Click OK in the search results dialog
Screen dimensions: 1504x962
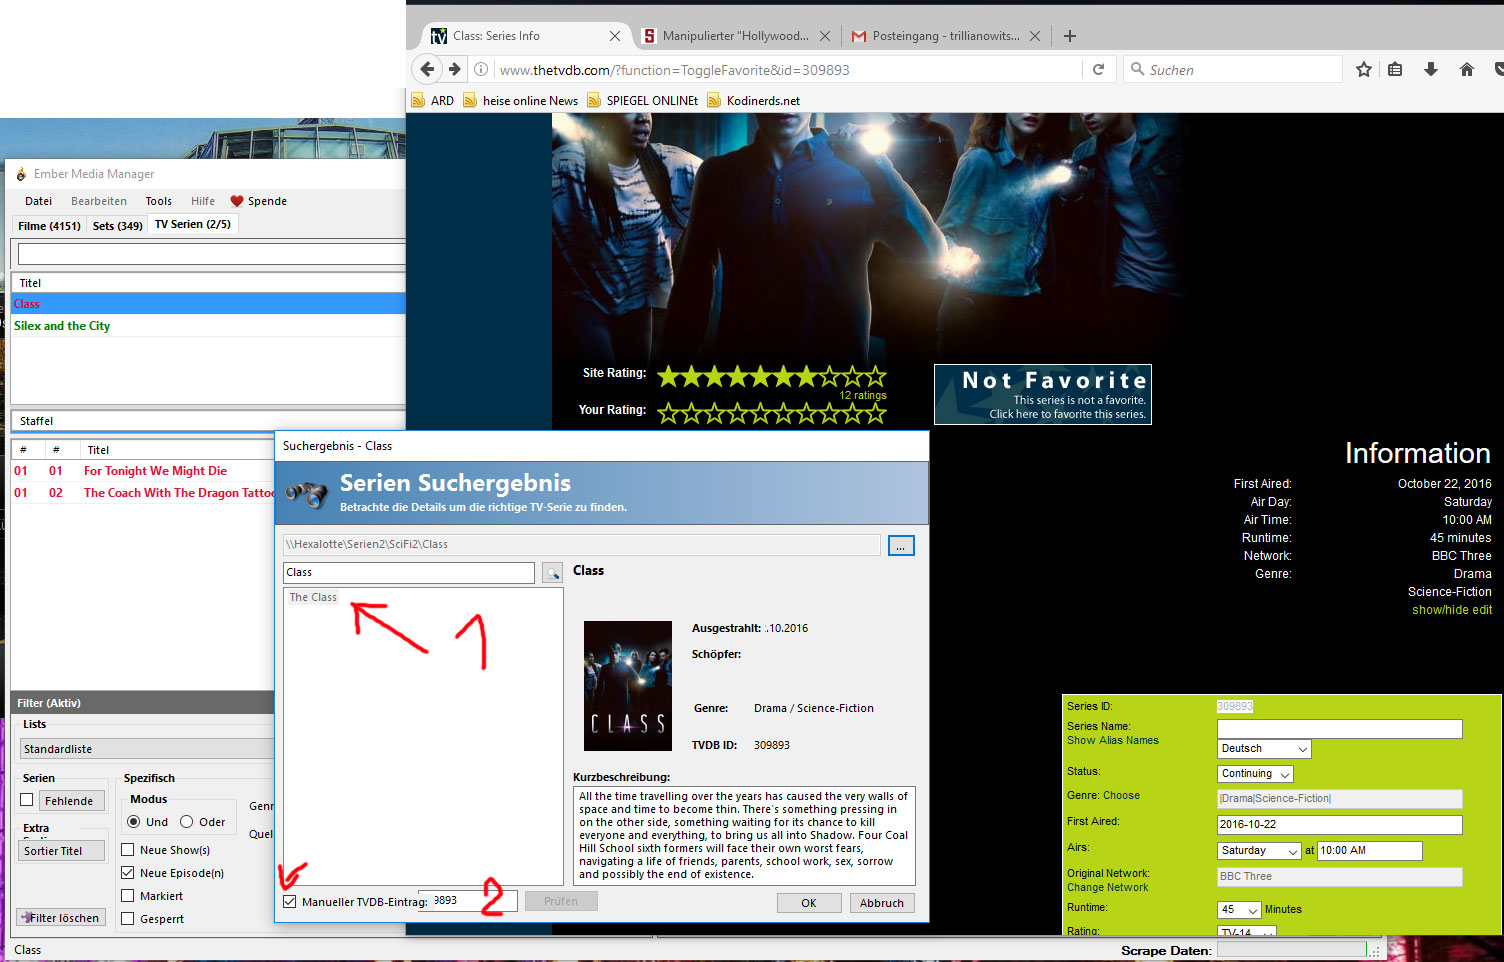[809, 903]
